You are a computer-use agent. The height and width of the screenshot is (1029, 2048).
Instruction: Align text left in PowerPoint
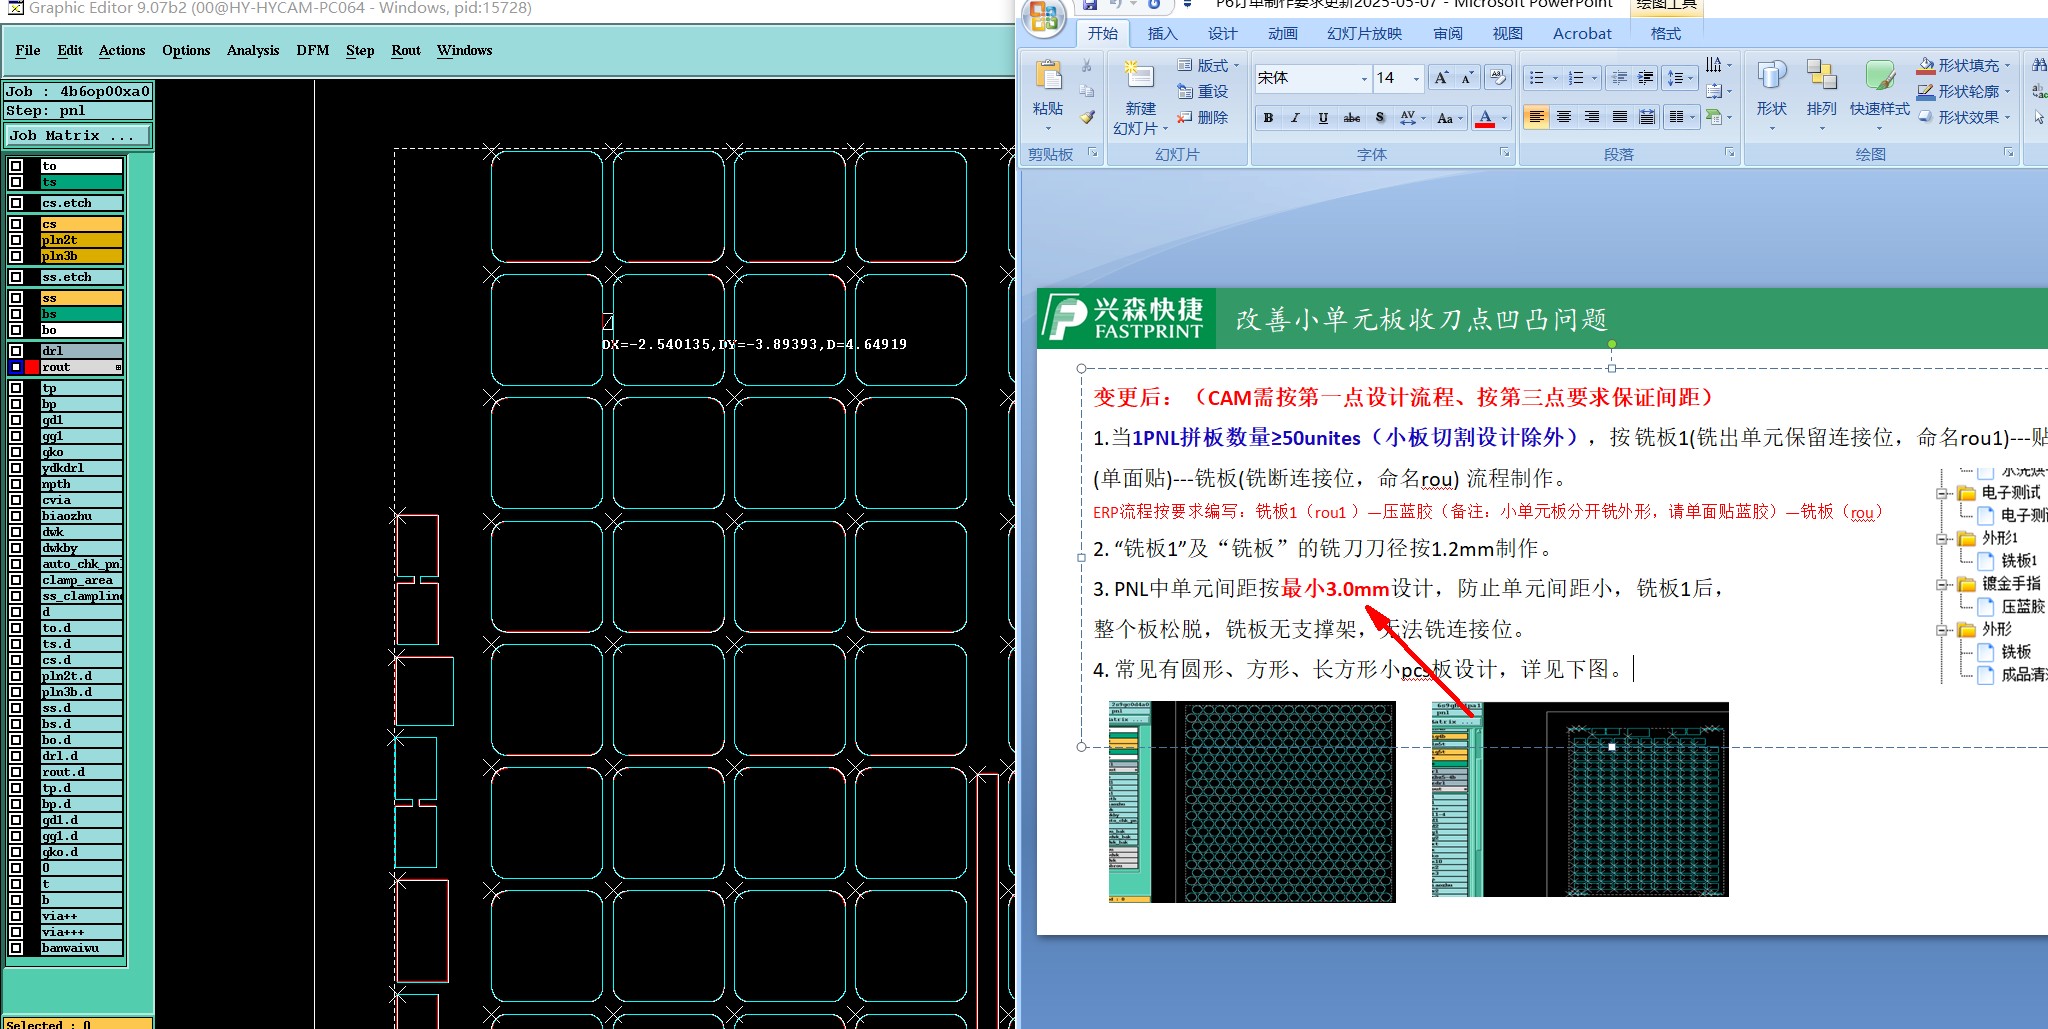pos(1536,118)
